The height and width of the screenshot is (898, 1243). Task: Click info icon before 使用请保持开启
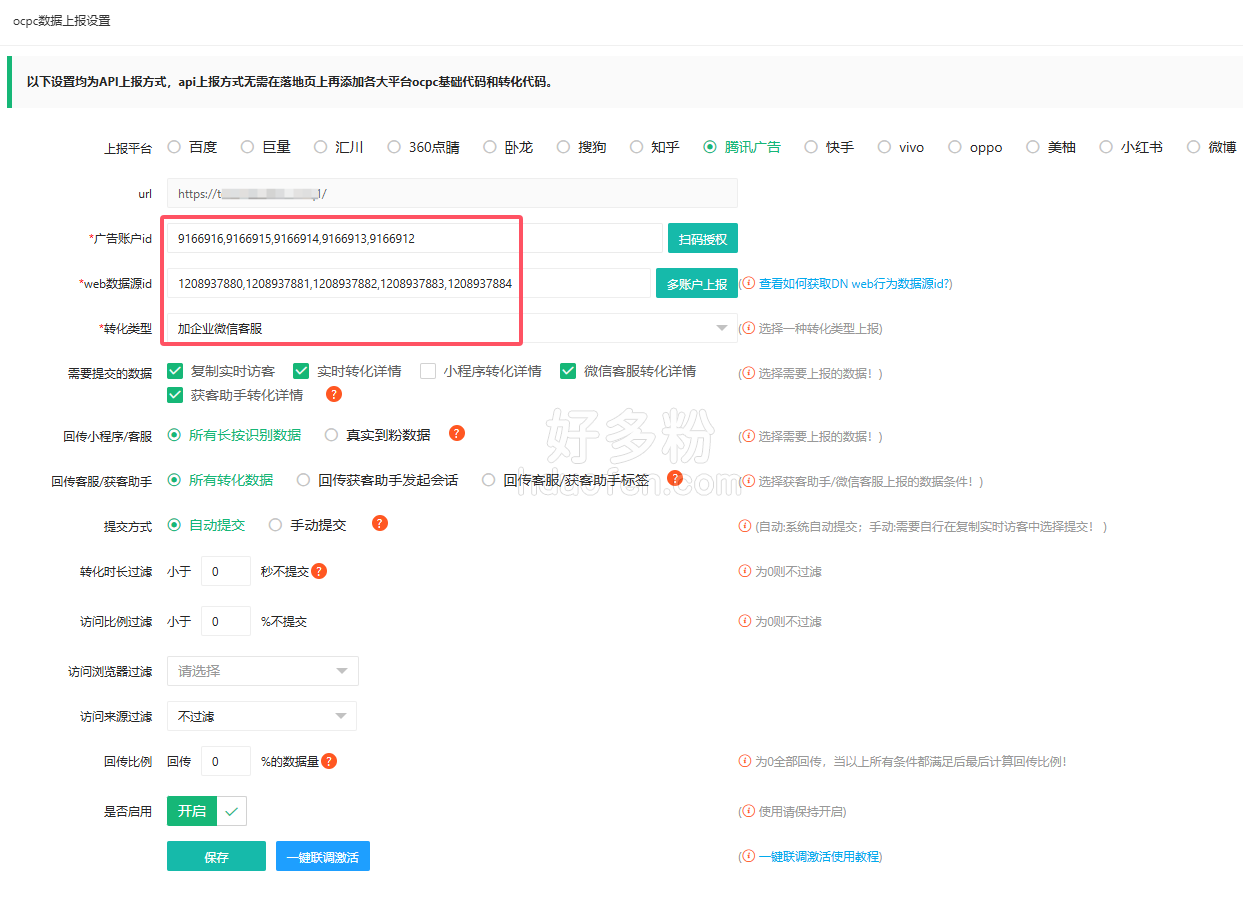748,811
